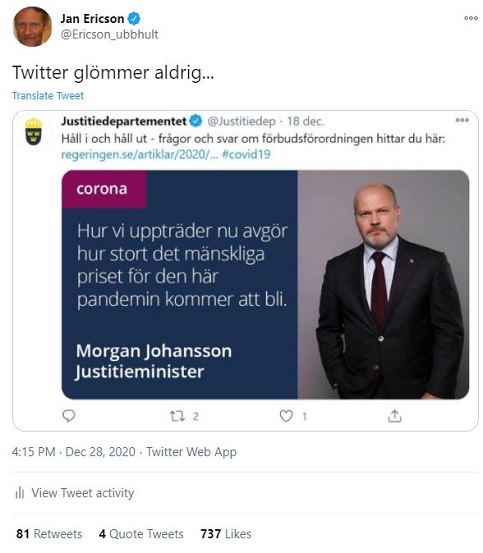483x553 pixels.
Task: Click Justitiedepartementet verified badge
Action: (196, 121)
